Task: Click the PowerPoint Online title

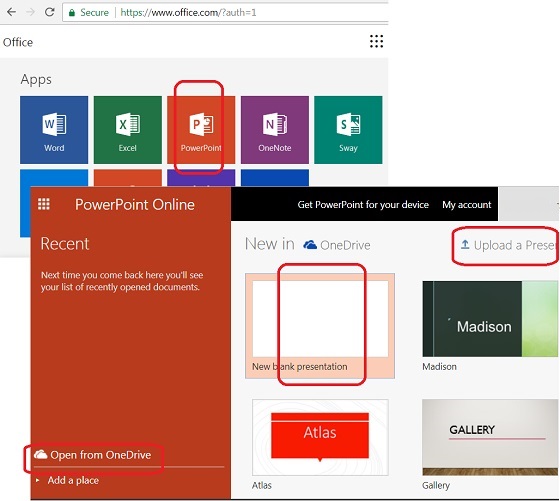Action: pyautogui.click(x=135, y=205)
